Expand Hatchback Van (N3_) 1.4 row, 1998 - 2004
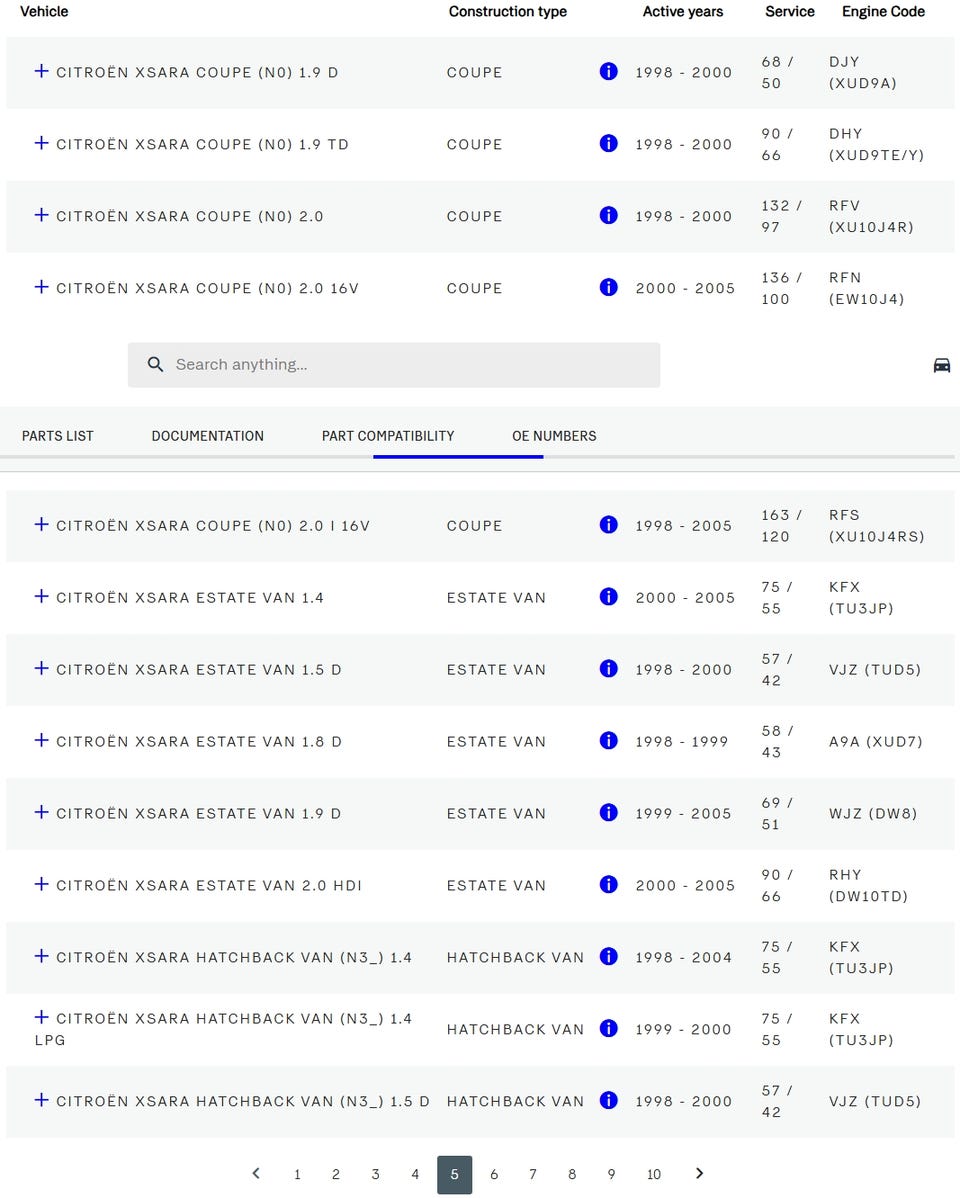 [x=41, y=956]
